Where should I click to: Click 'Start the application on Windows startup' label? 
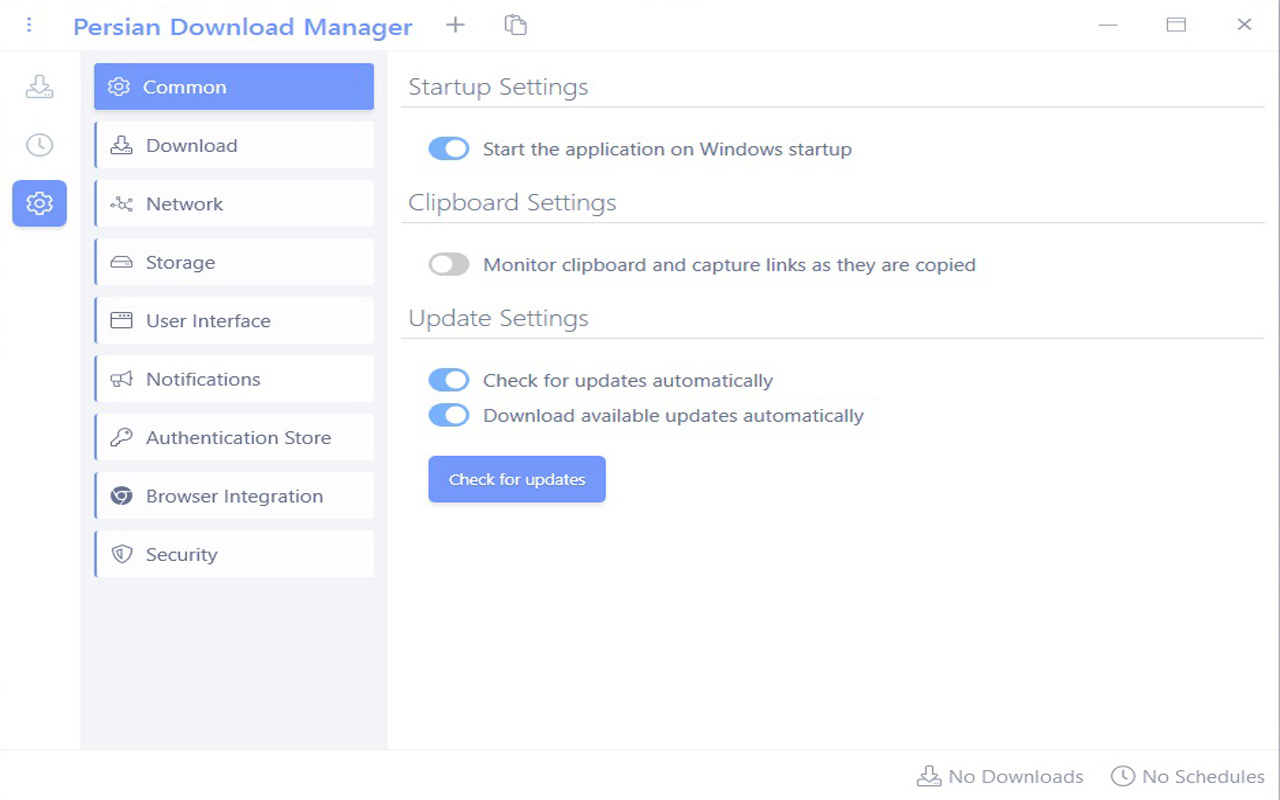pos(667,150)
